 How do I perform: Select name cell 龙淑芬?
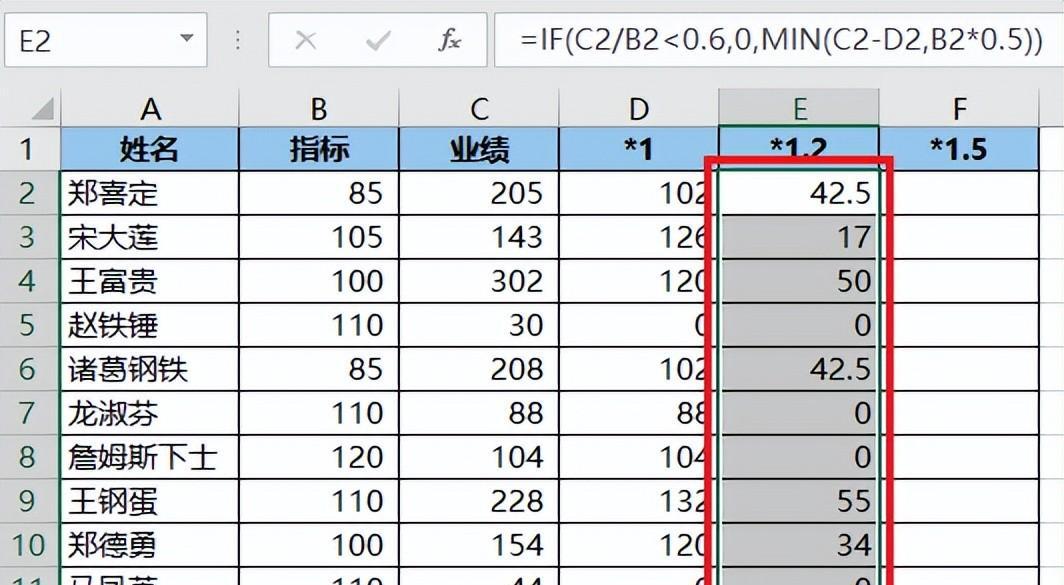click(x=150, y=413)
